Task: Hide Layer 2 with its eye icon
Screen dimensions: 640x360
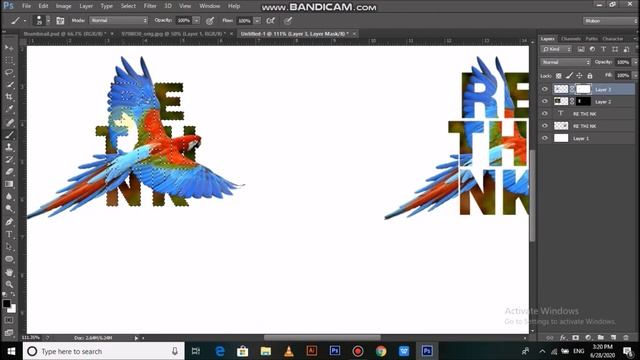Action: pyautogui.click(x=545, y=101)
